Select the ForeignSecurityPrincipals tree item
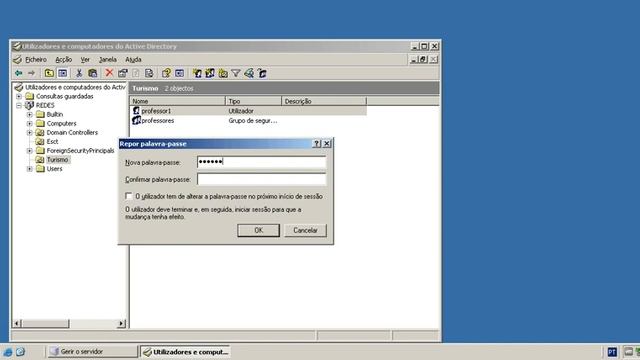 coord(80,151)
